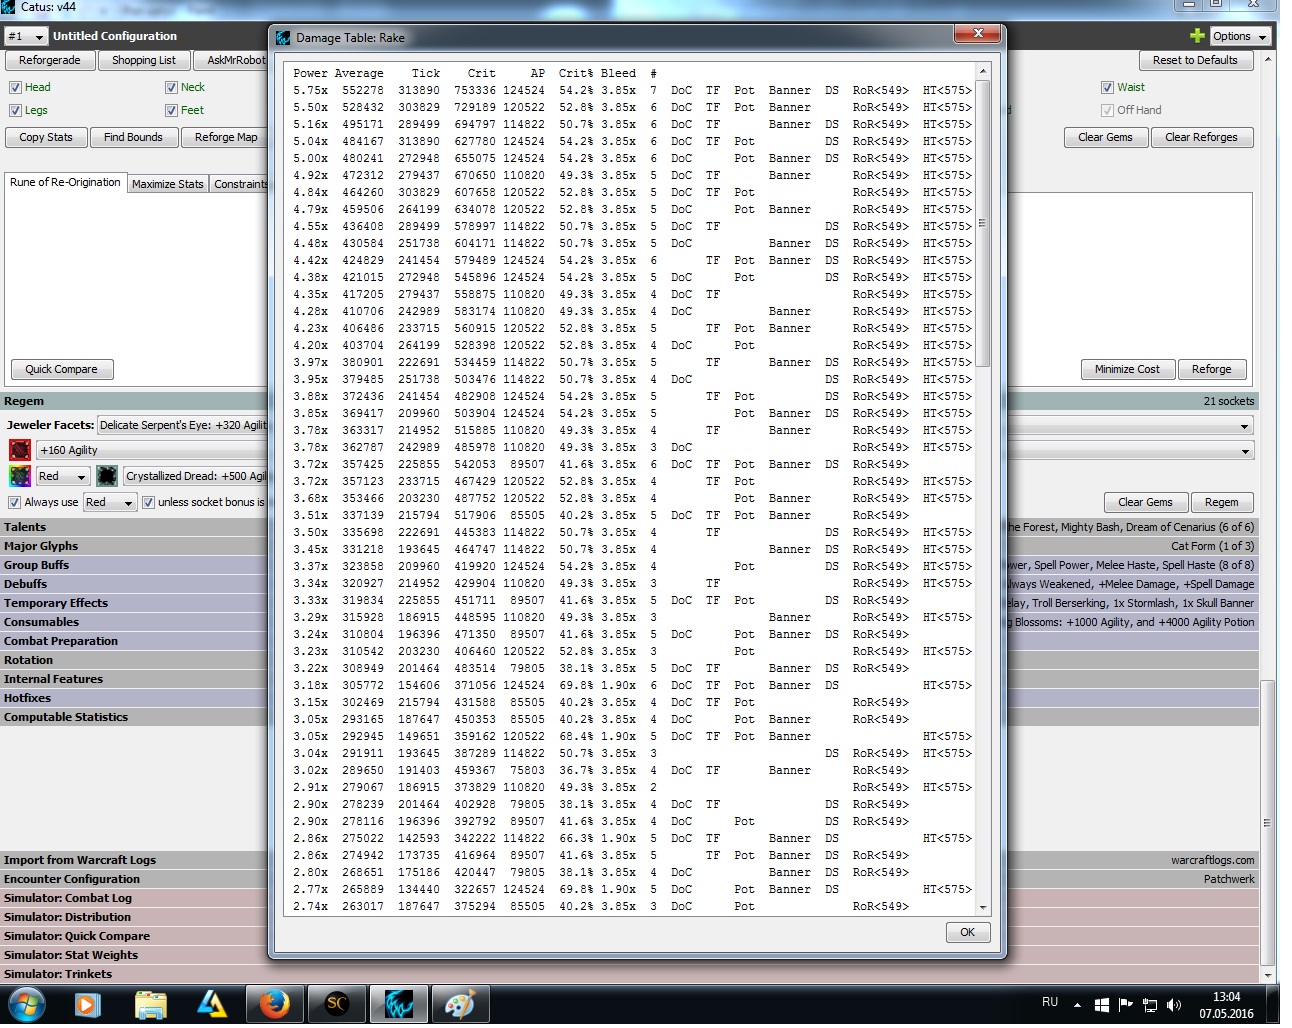Disable the Always use checkbox
The width and height of the screenshot is (1292, 1028).
[15, 502]
